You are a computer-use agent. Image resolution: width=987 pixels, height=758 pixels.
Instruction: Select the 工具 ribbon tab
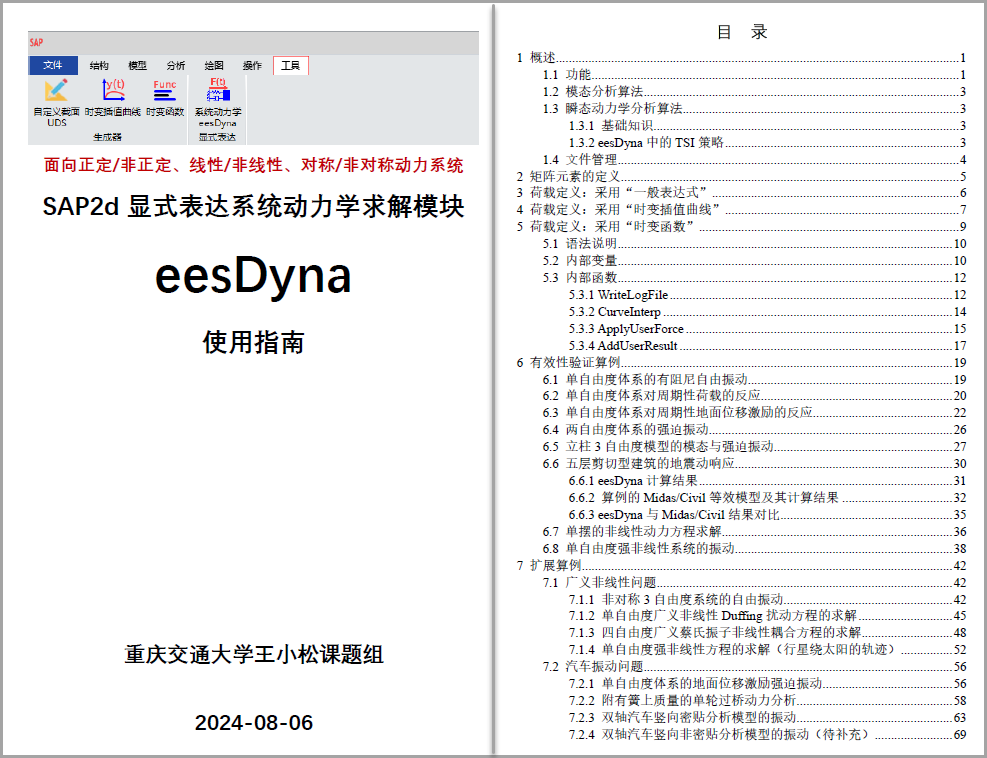(x=291, y=65)
